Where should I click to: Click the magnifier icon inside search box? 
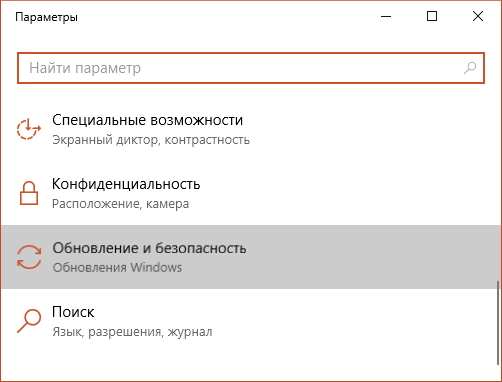(470, 68)
